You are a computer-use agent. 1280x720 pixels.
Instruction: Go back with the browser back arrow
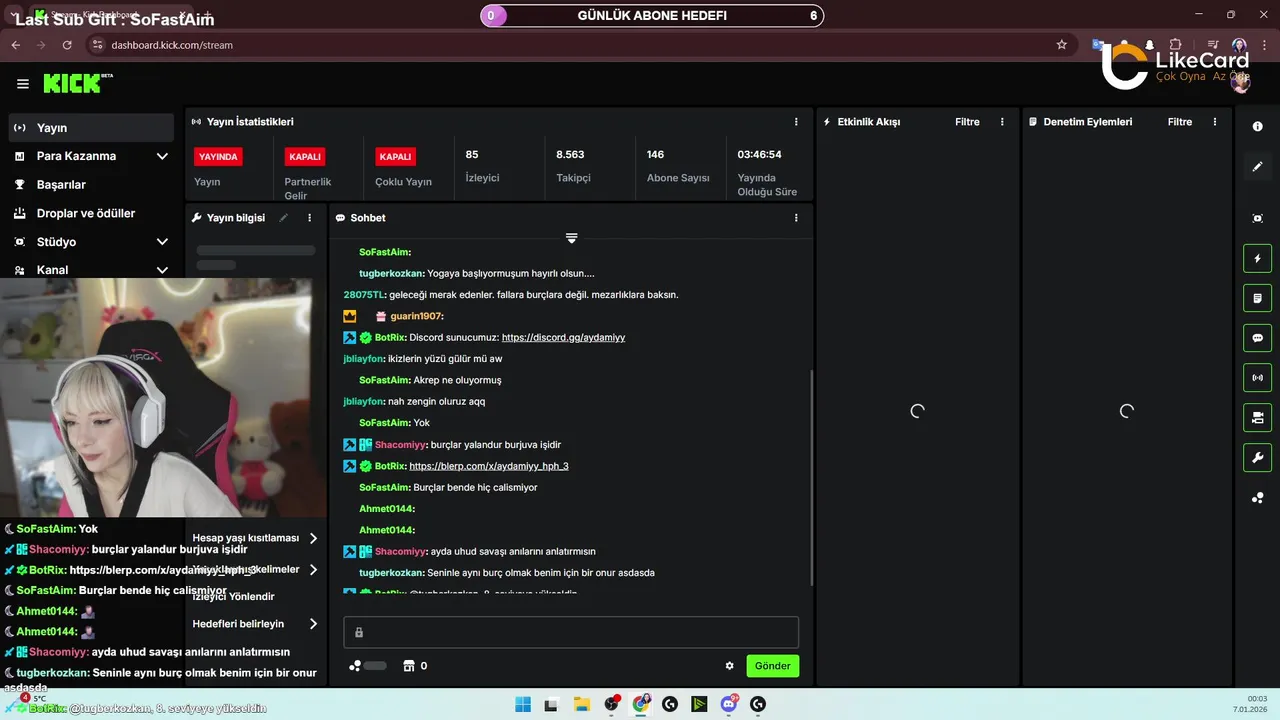pos(15,45)
